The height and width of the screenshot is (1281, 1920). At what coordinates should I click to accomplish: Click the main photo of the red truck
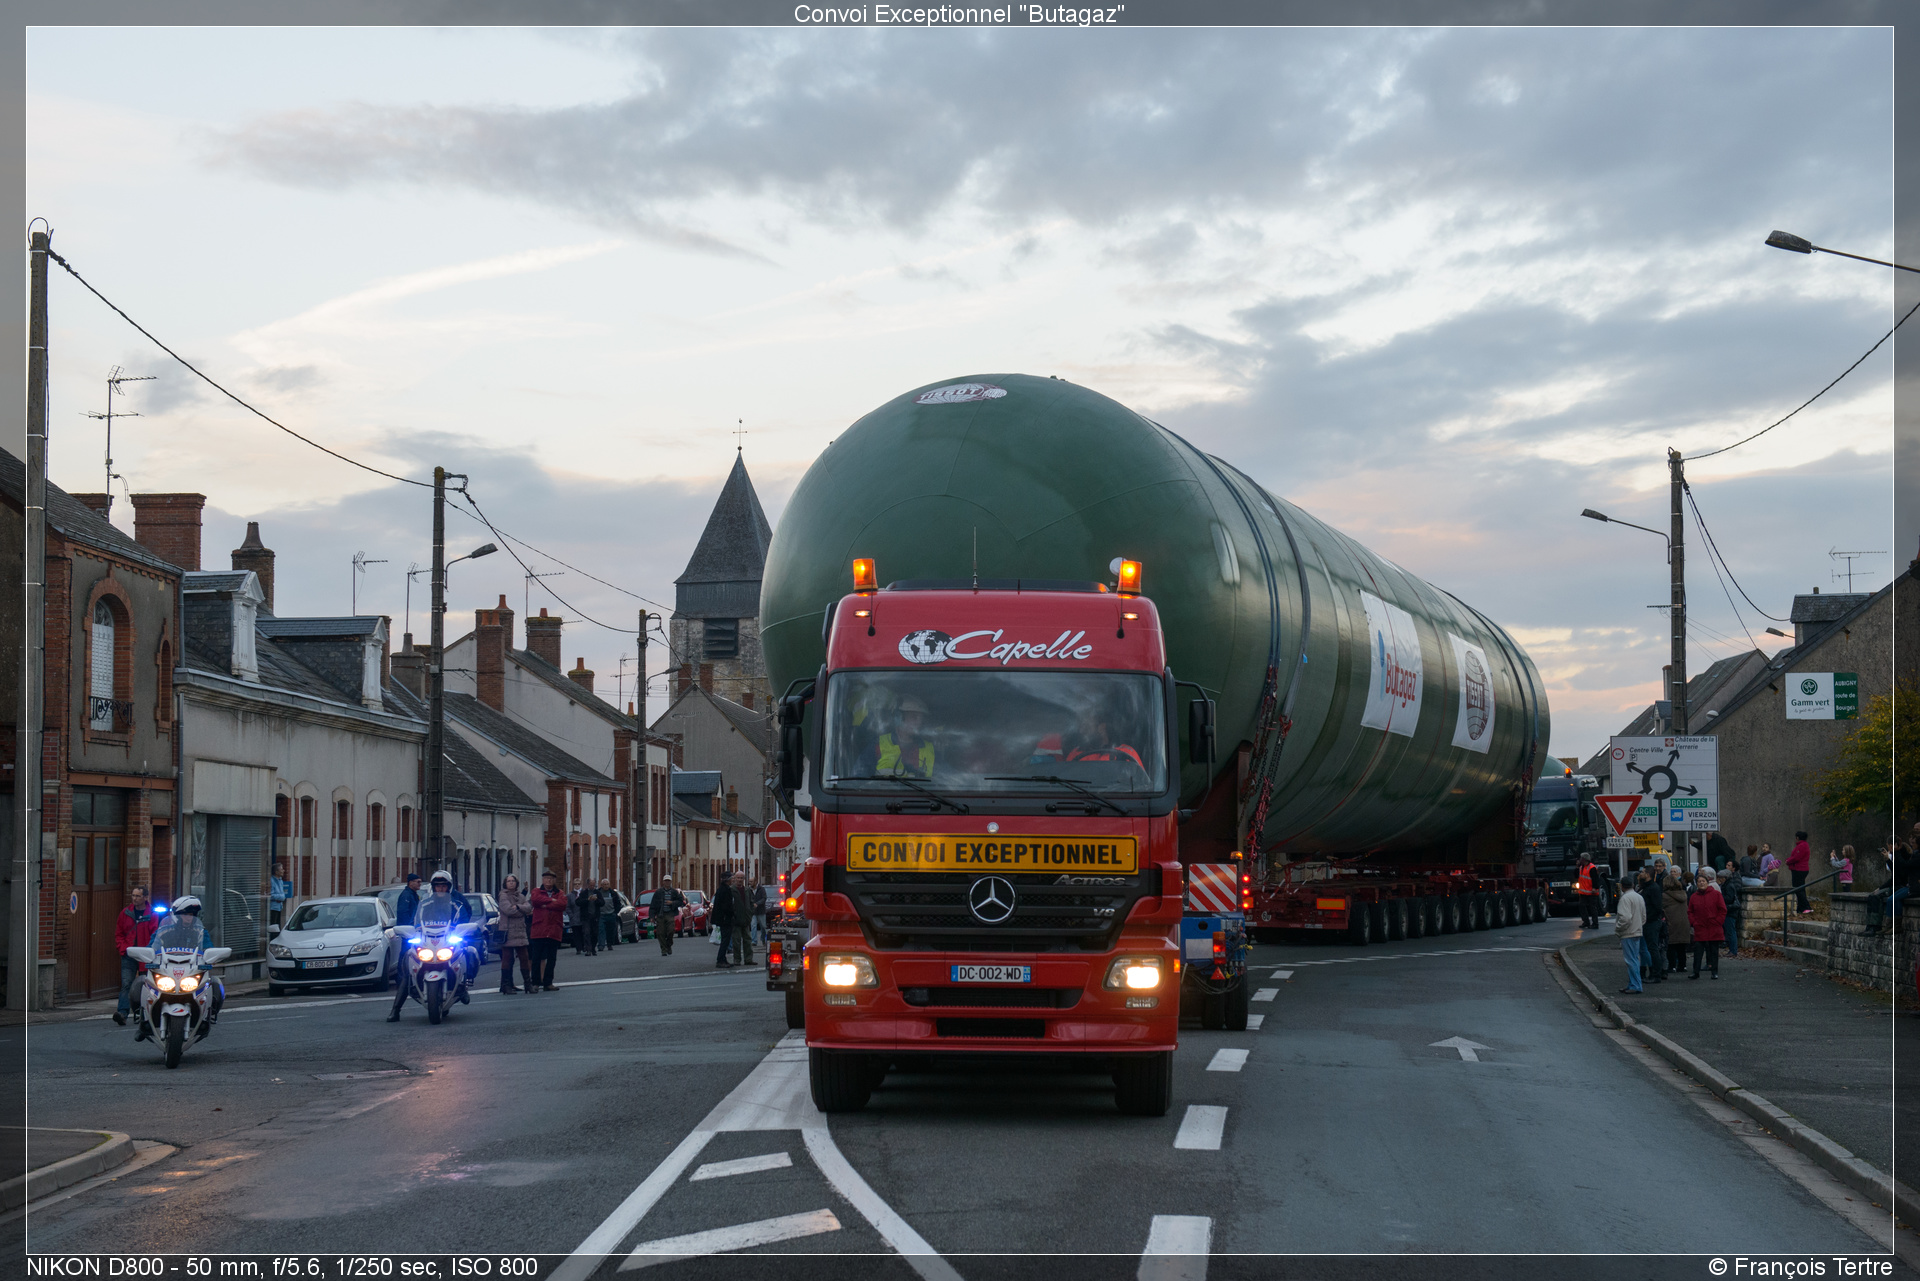[x=959, y=640]
